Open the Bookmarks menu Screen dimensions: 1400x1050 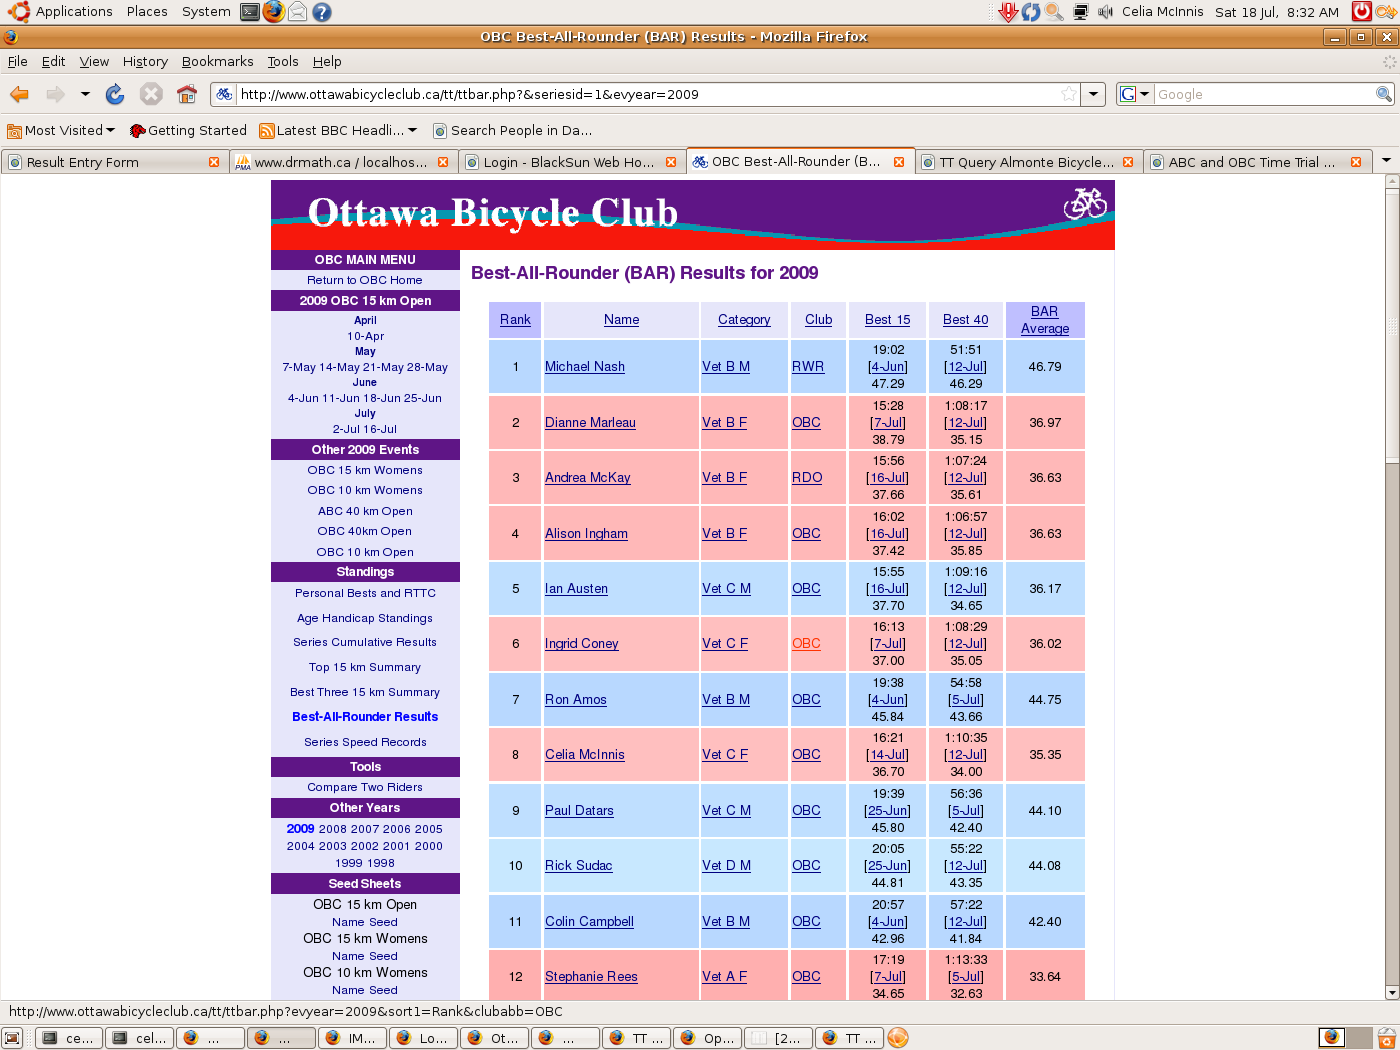[217, 61]
